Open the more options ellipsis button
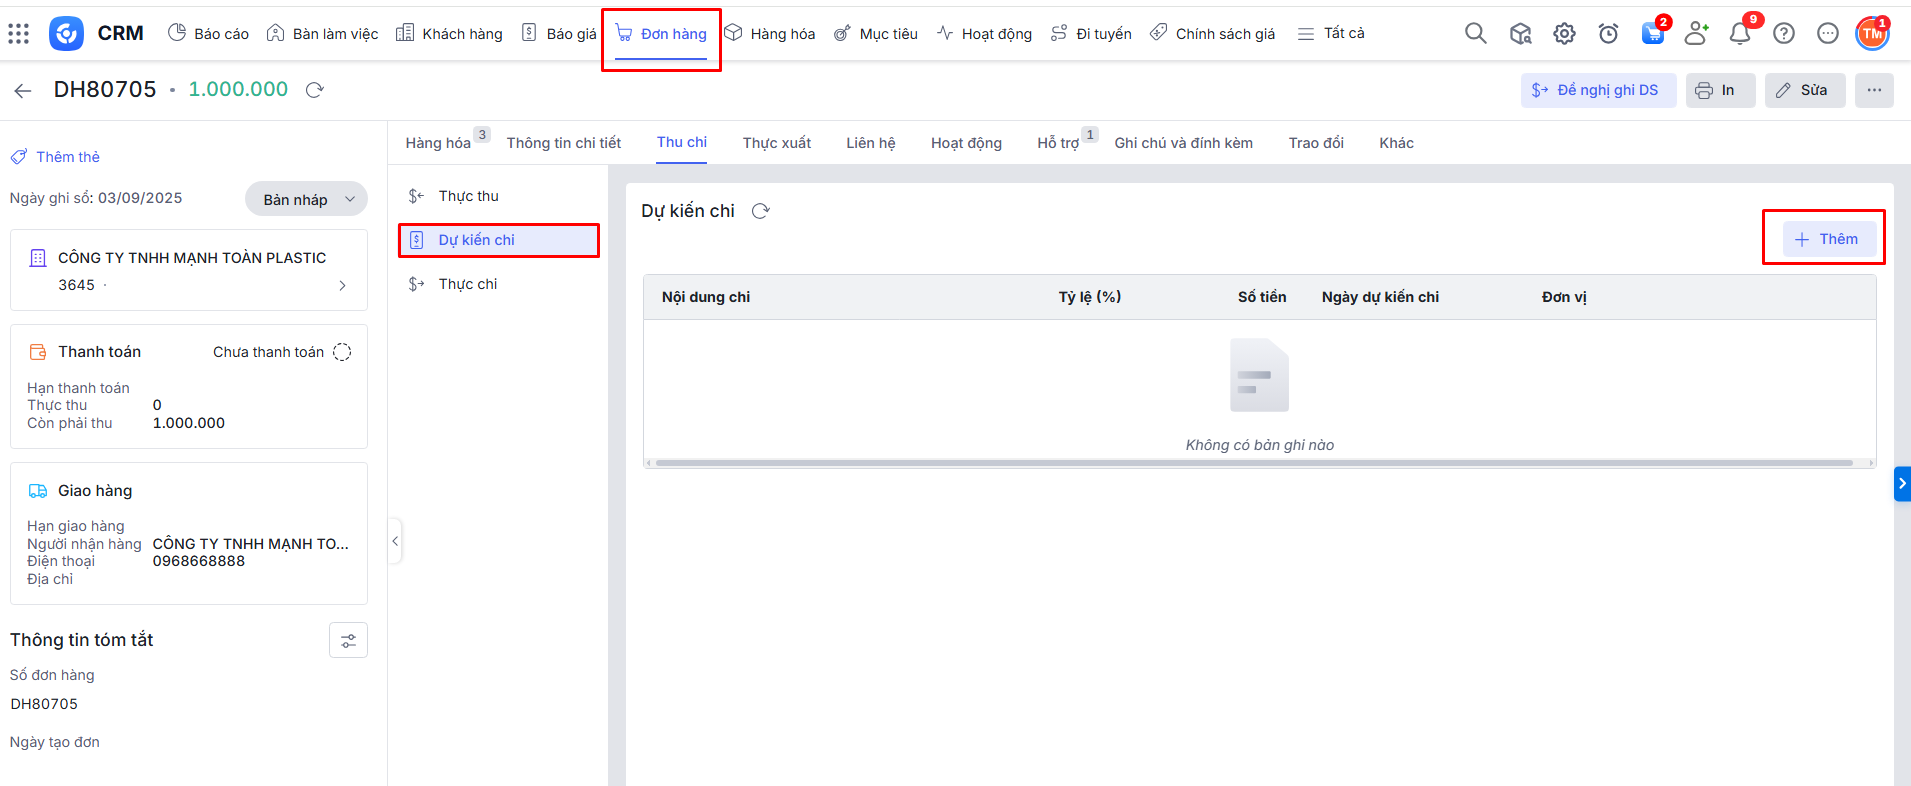 [1873, 90]
